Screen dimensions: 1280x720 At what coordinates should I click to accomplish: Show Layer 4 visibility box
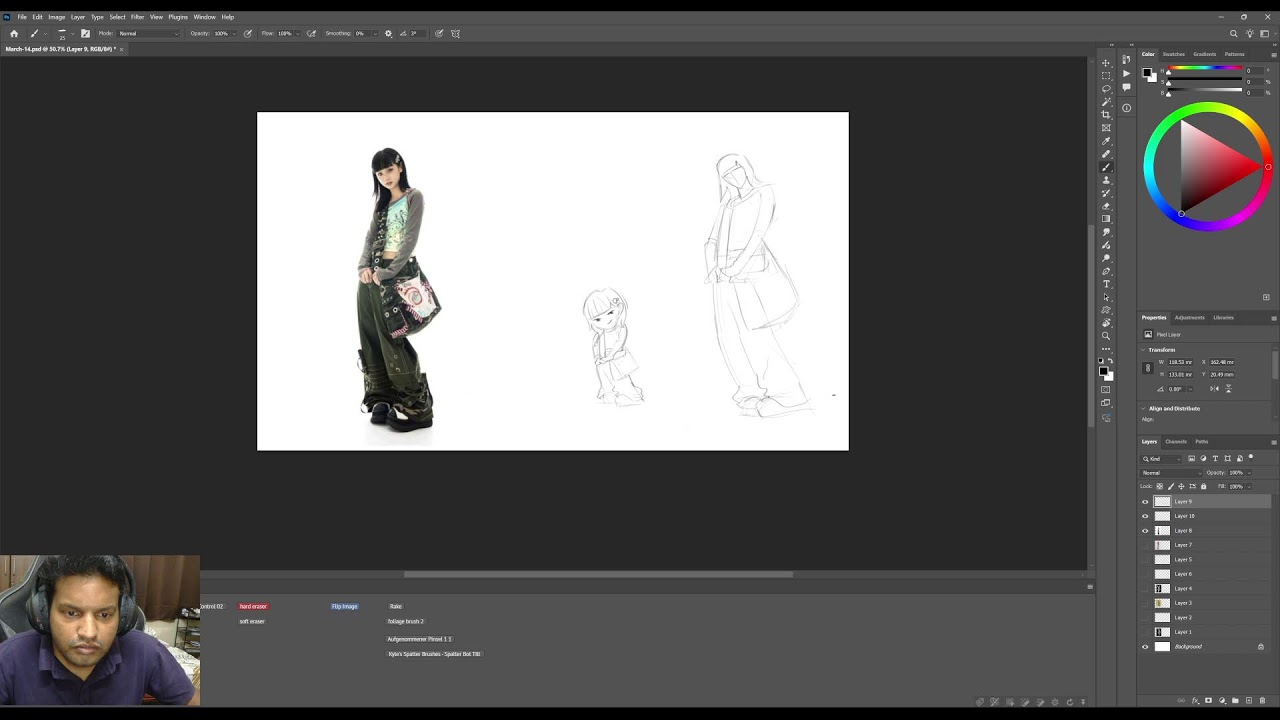[x=1146, y=589]
